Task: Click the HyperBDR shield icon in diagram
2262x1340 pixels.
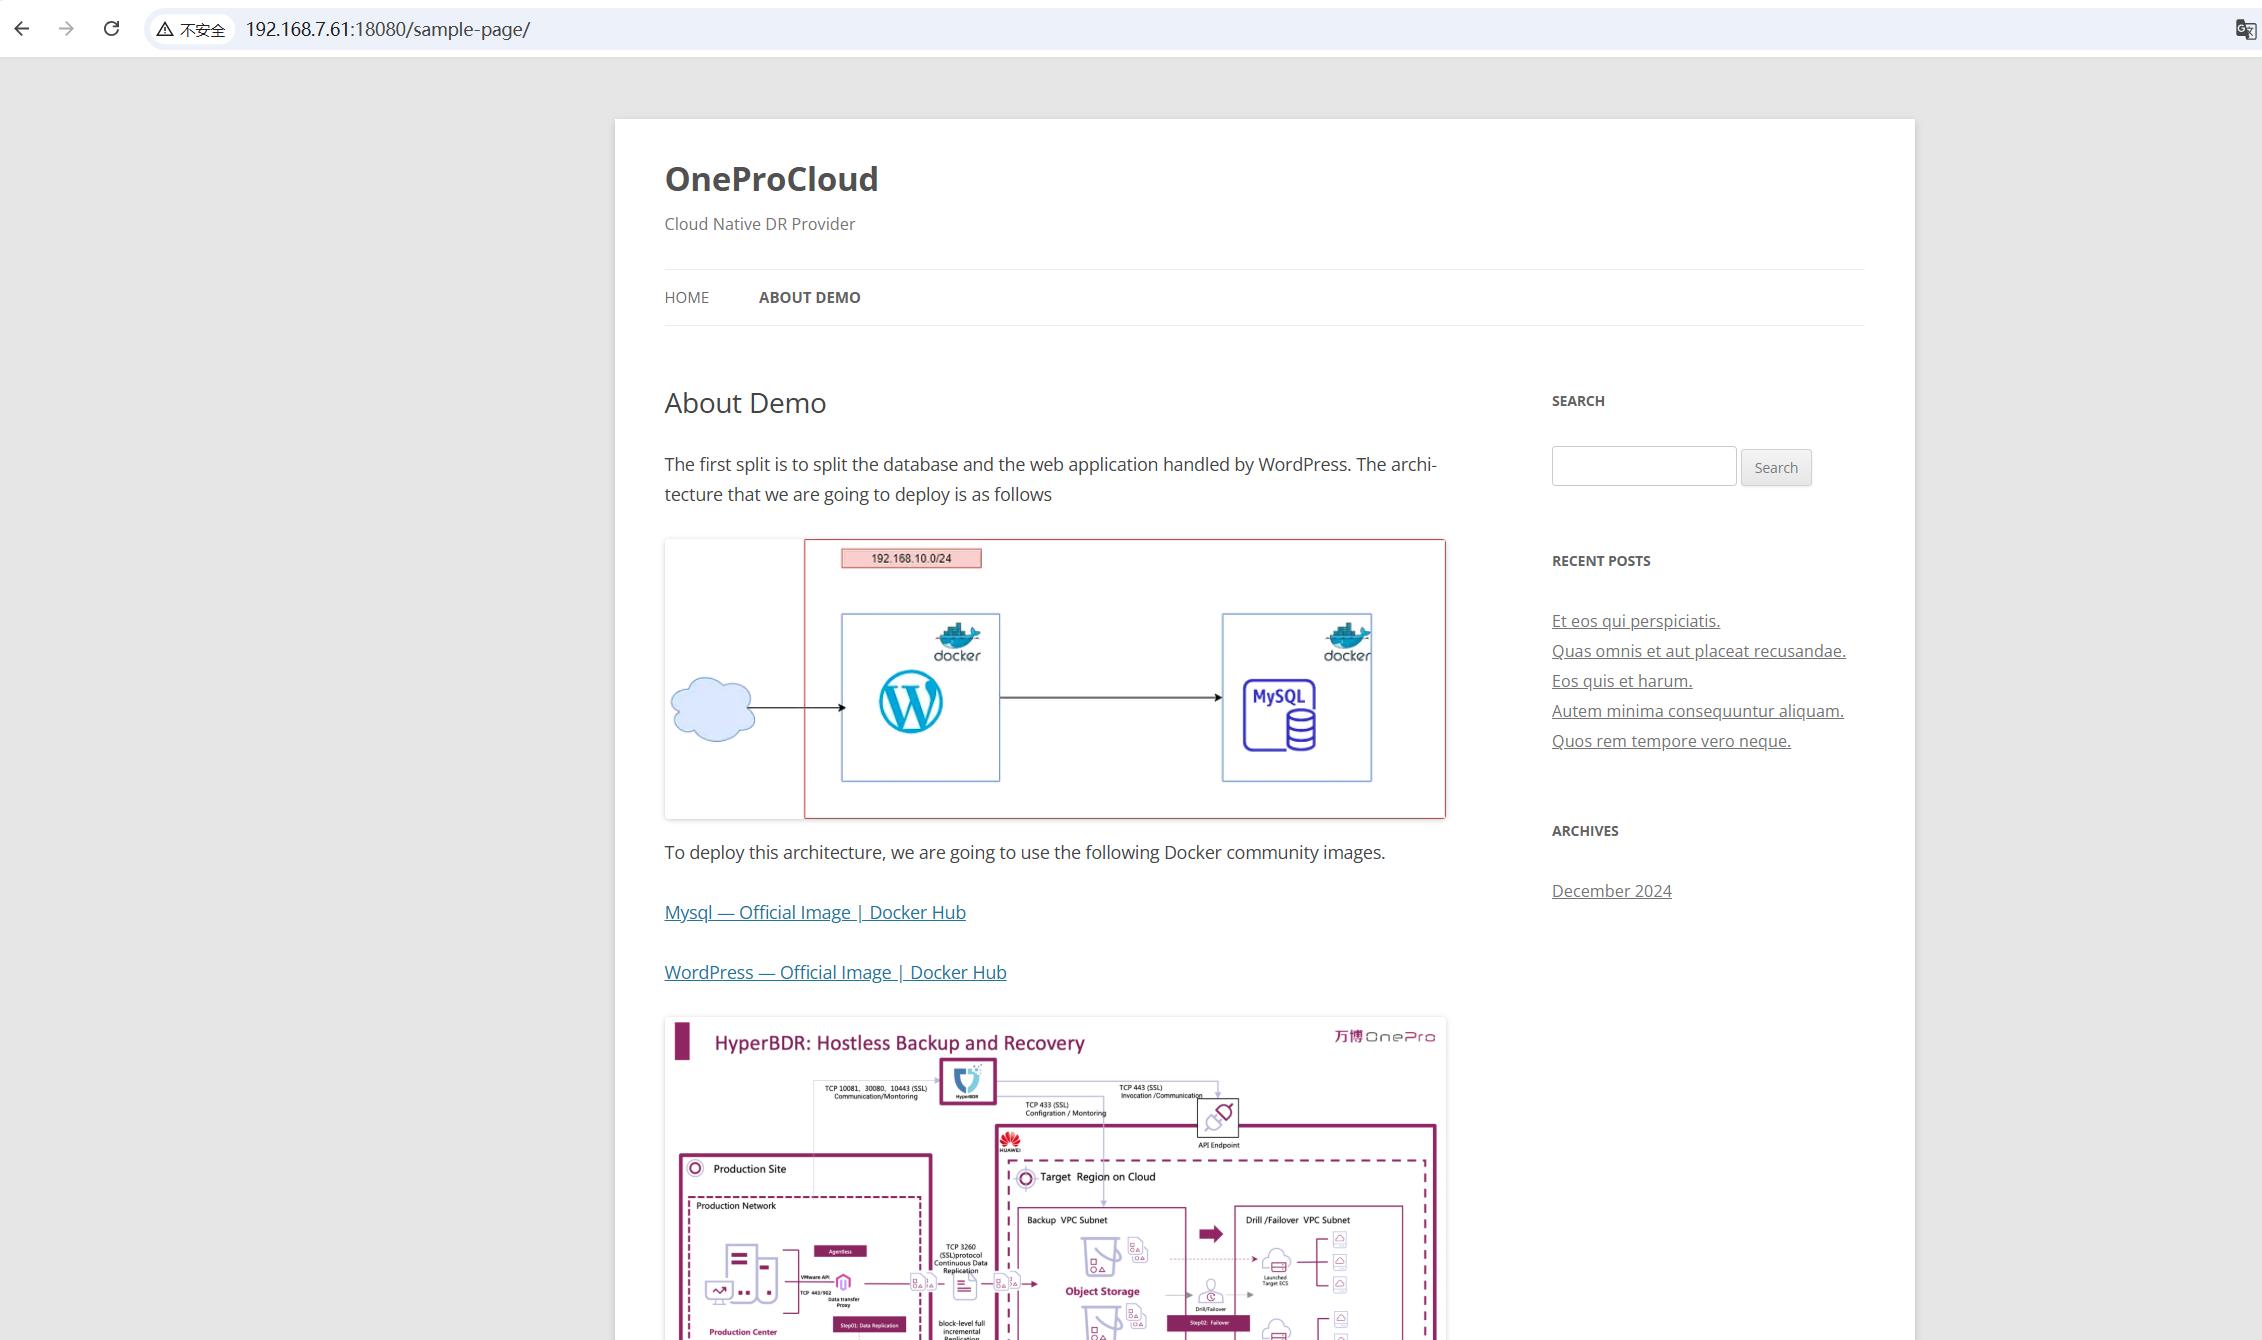Action: pos(967,1081)
